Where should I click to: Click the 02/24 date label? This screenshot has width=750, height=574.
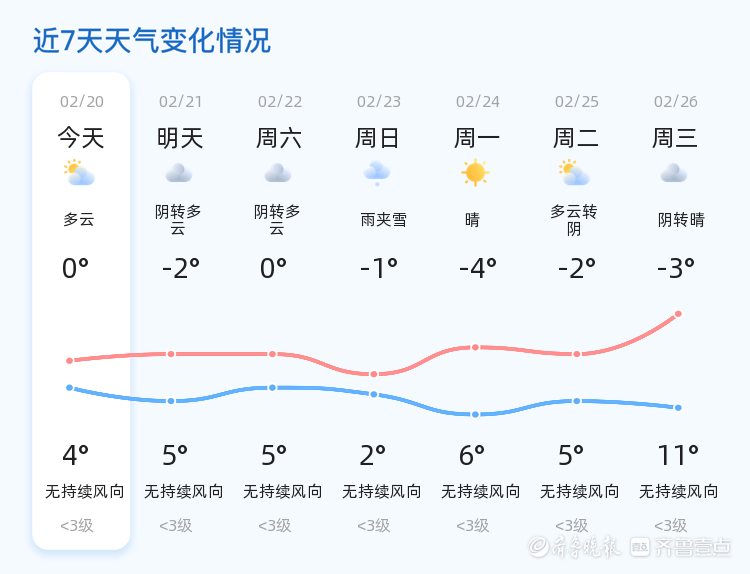click(477, 101)
